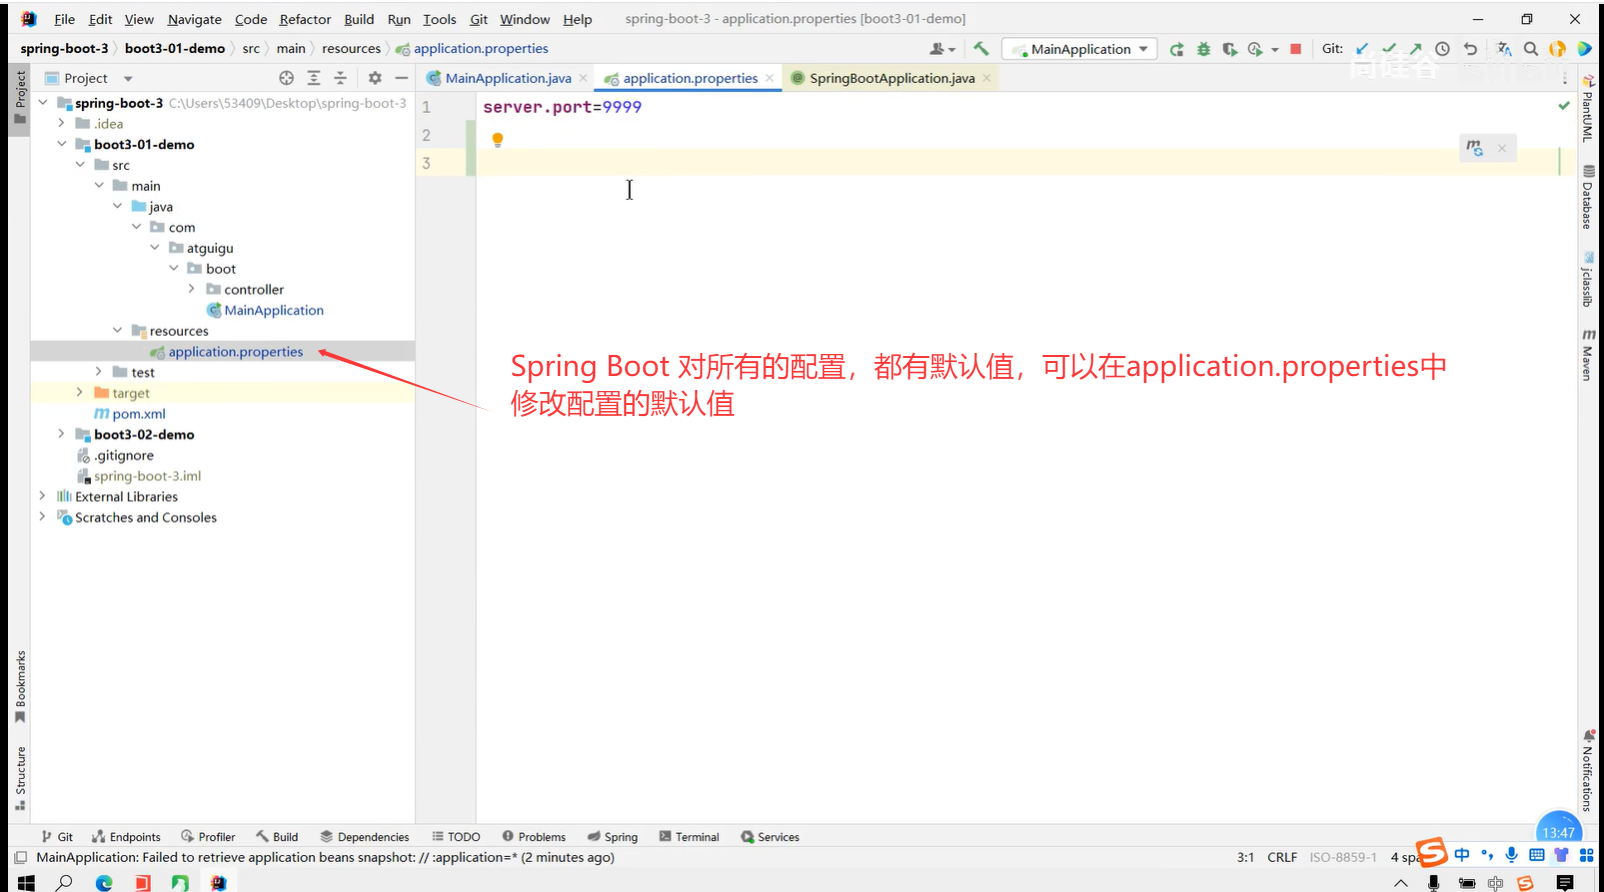
Task: Click the ISO-8859-1 encoding indicator
Action: (x=1343, y=857)
